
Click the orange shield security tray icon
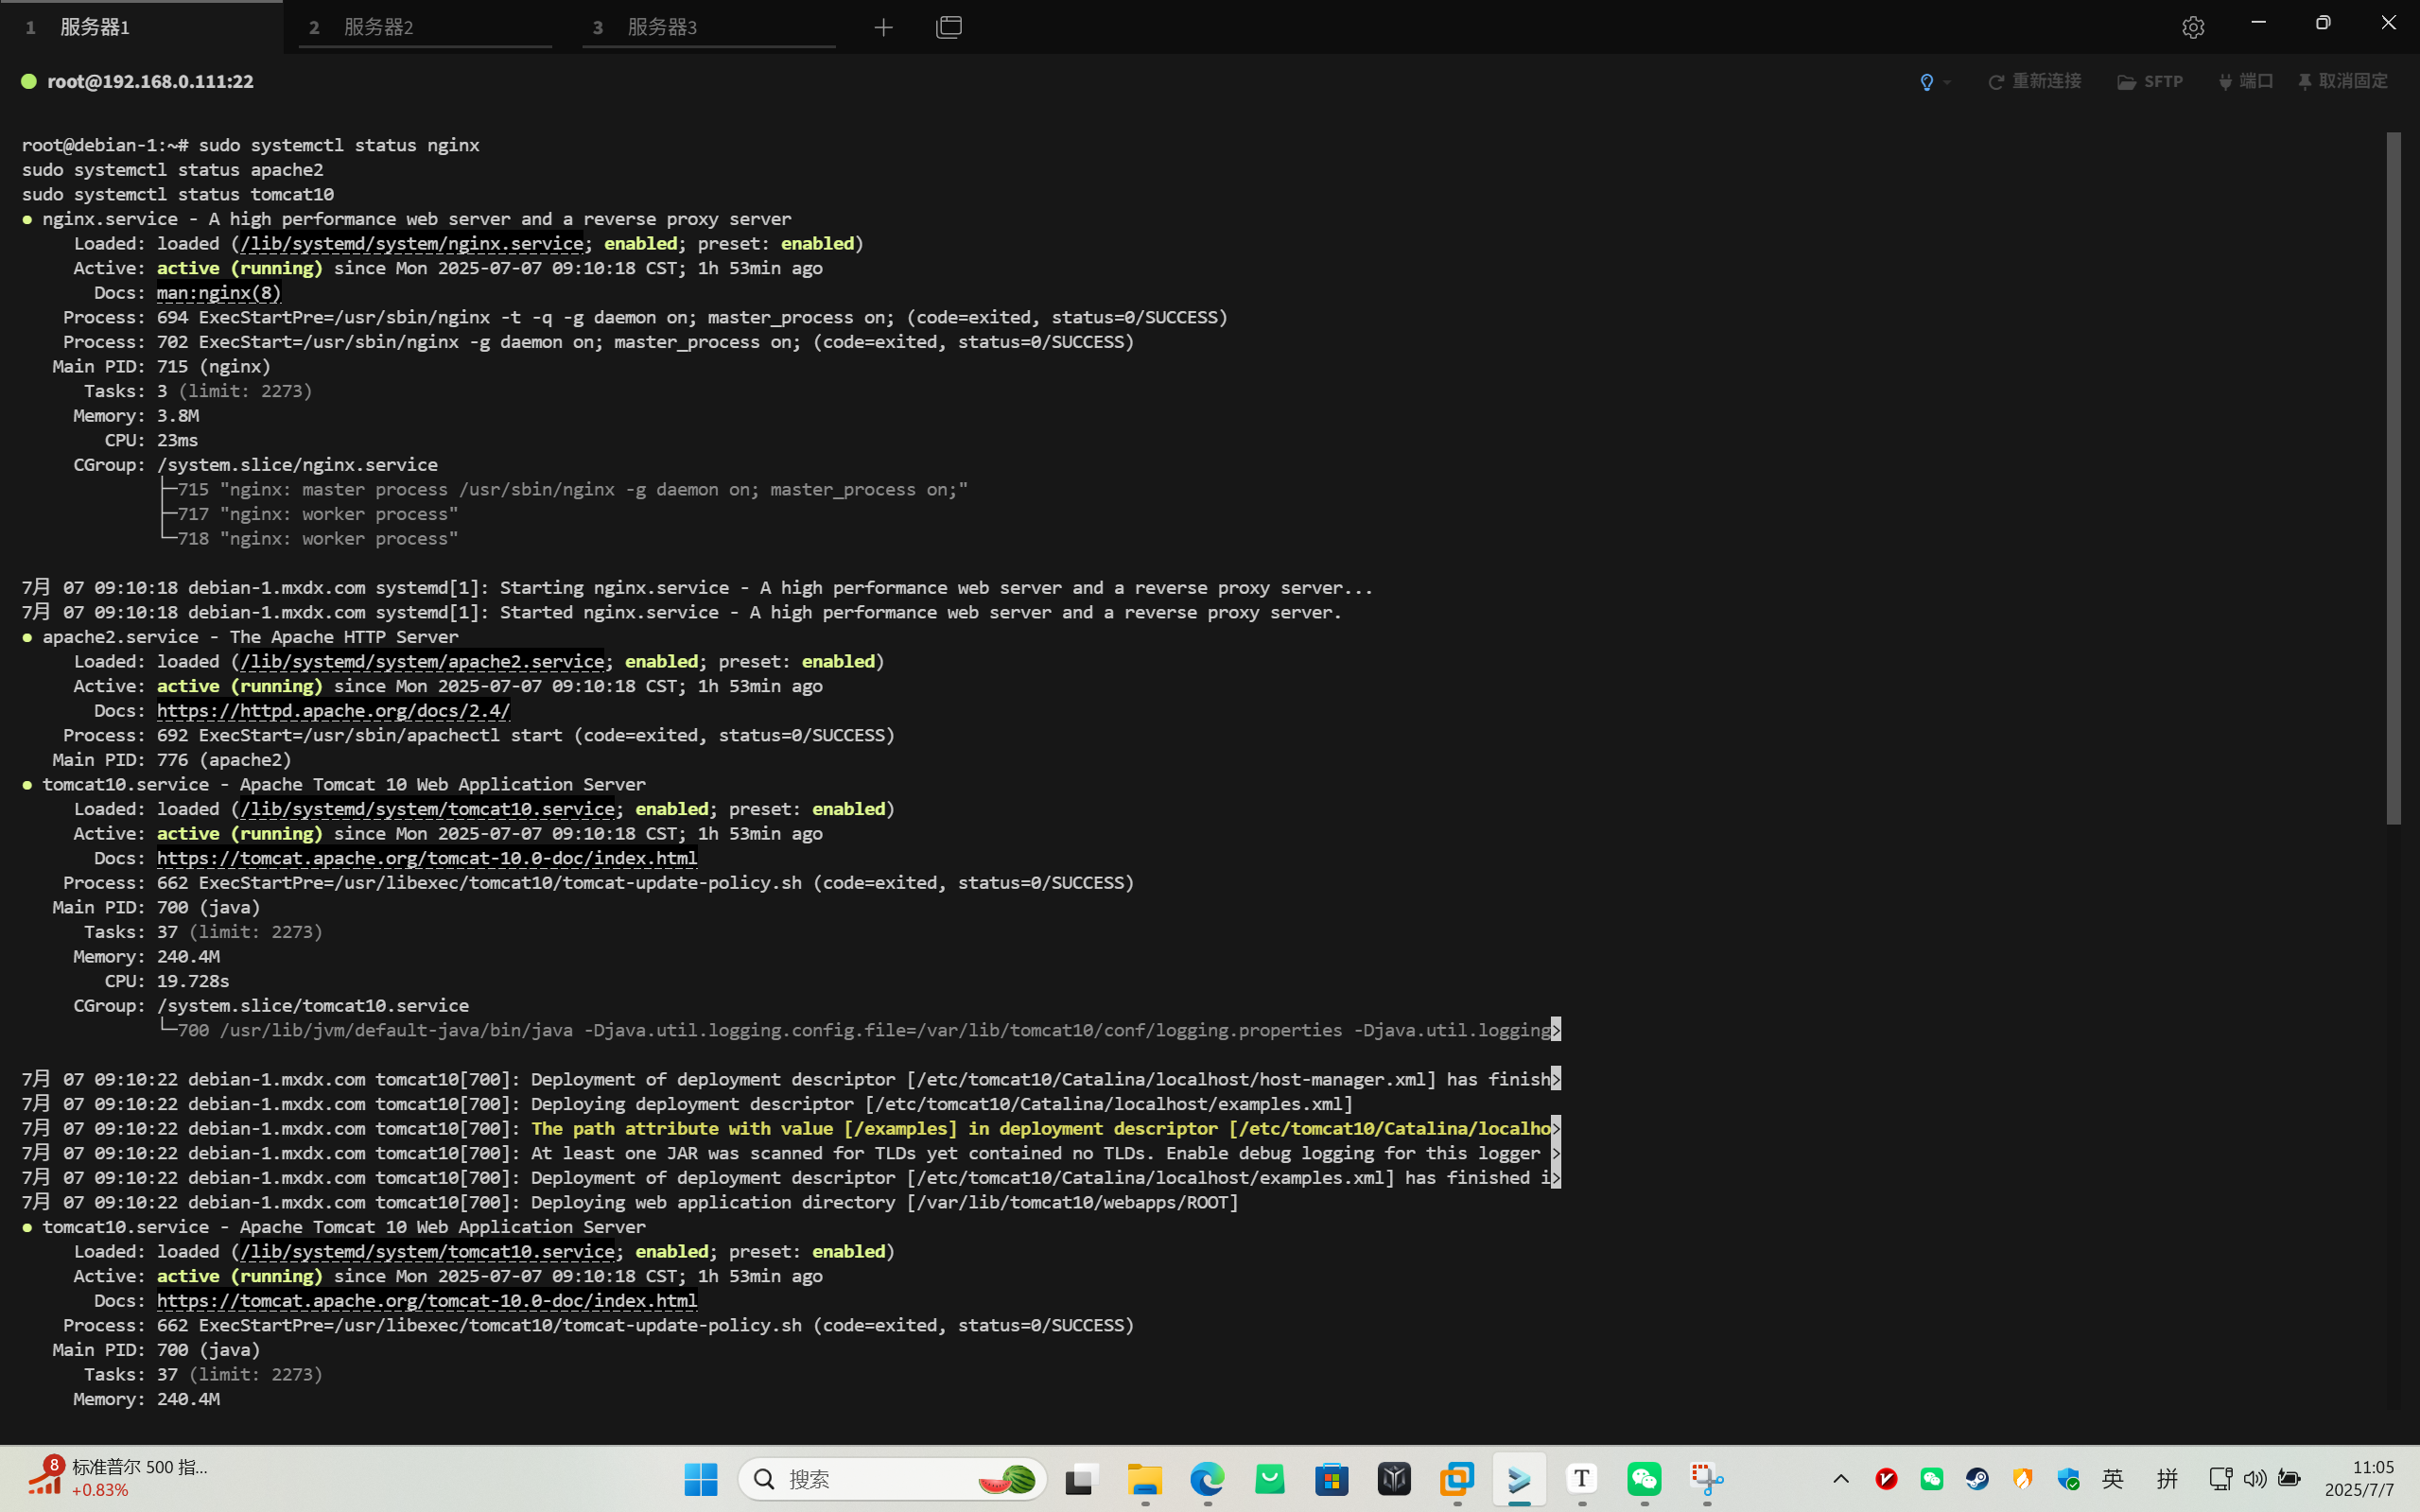pos(2022,1479)
